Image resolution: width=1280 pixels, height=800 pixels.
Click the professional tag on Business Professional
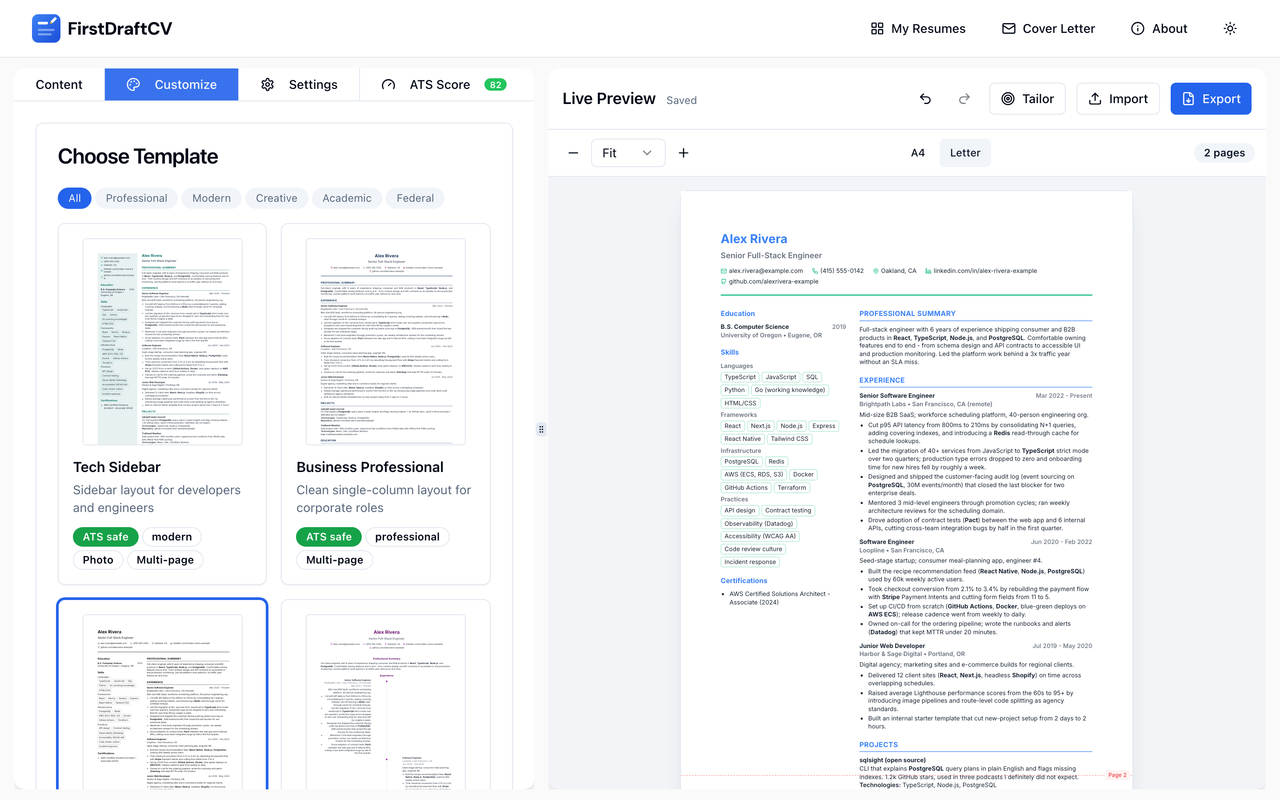click(x=407, y=537)
